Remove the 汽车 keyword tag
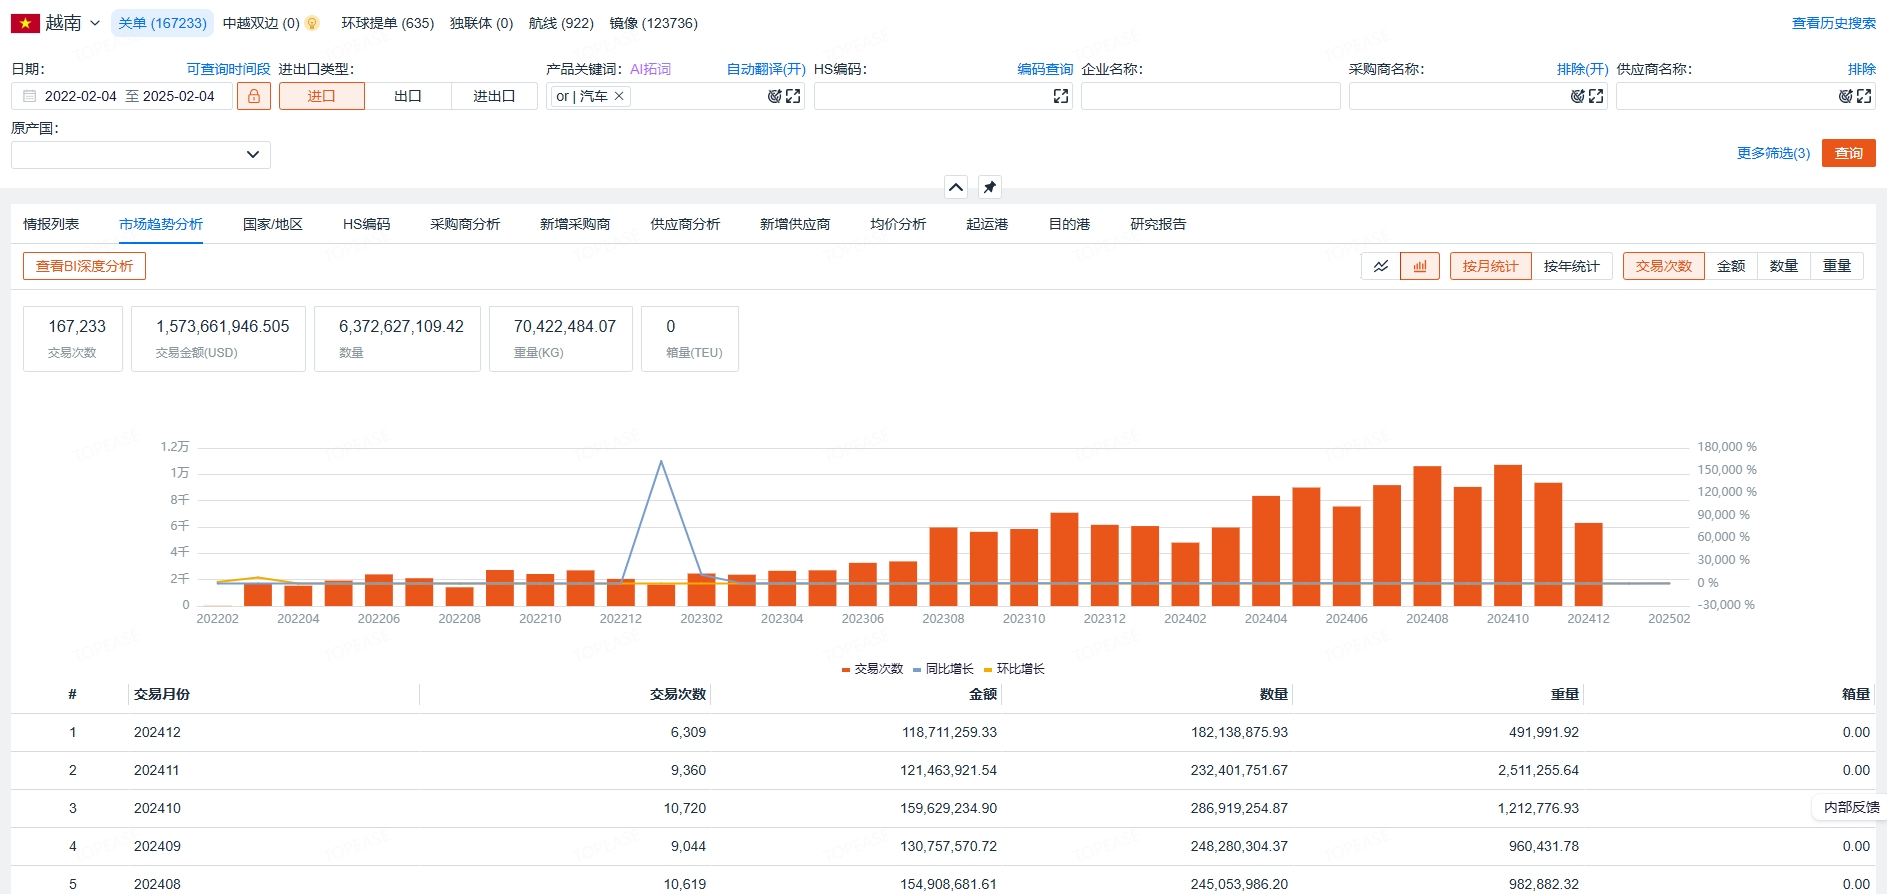1887x894 pixels. pyautogui.click(x=619, y=96)
